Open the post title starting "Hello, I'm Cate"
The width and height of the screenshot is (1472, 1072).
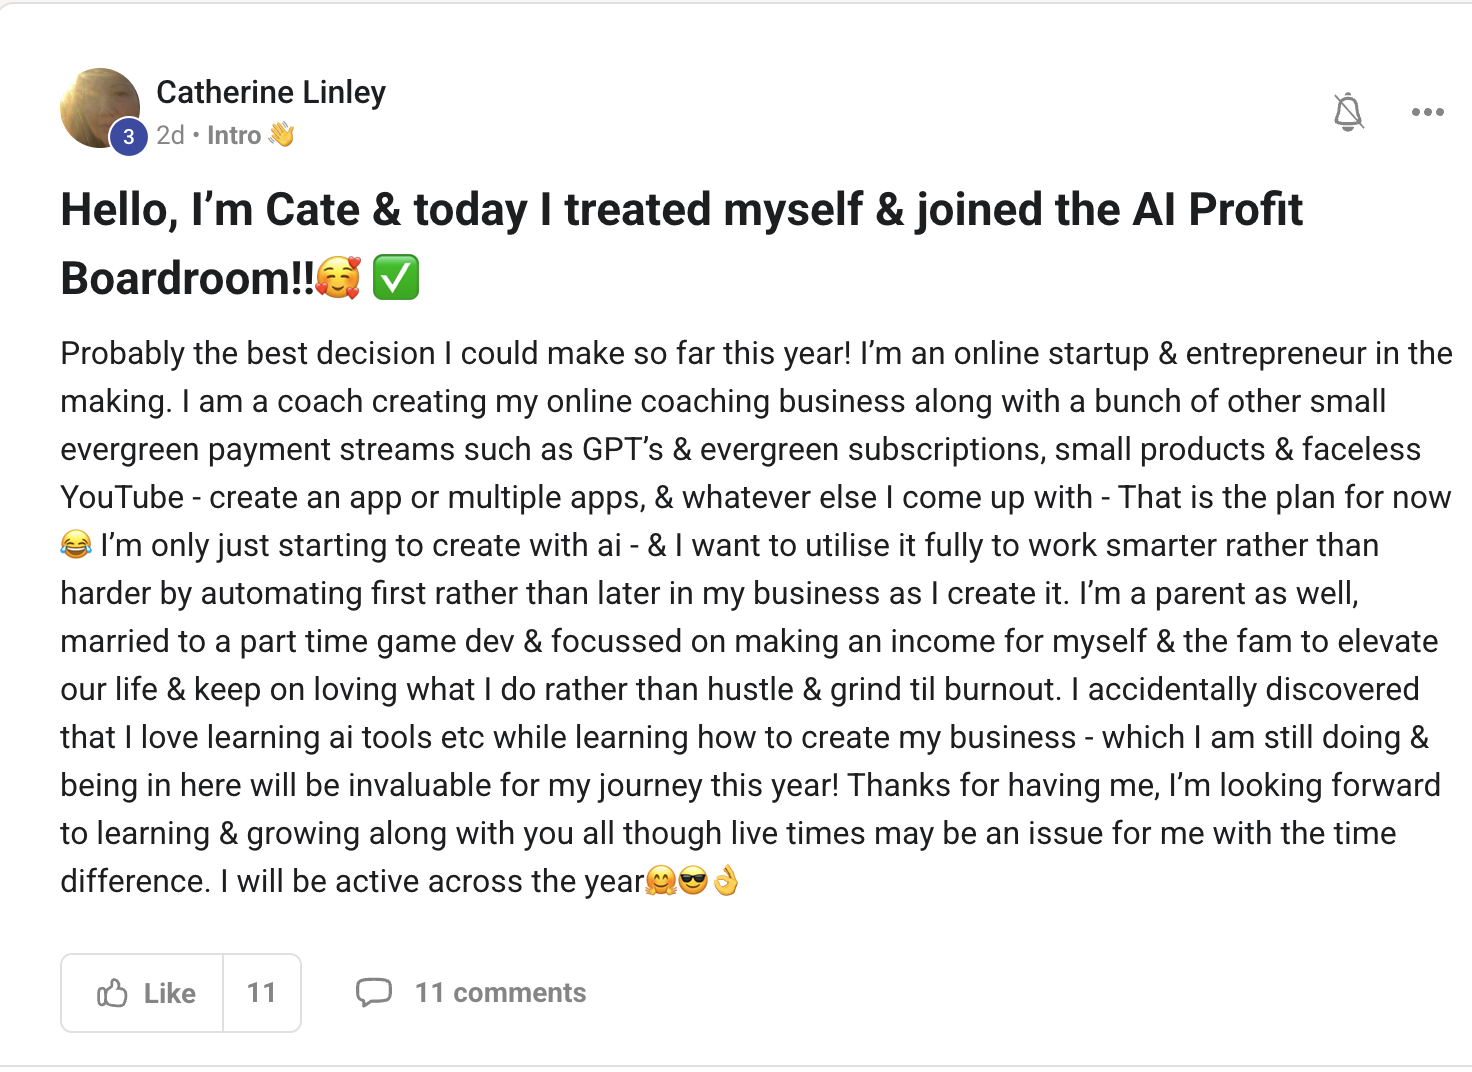click(681, 243)
